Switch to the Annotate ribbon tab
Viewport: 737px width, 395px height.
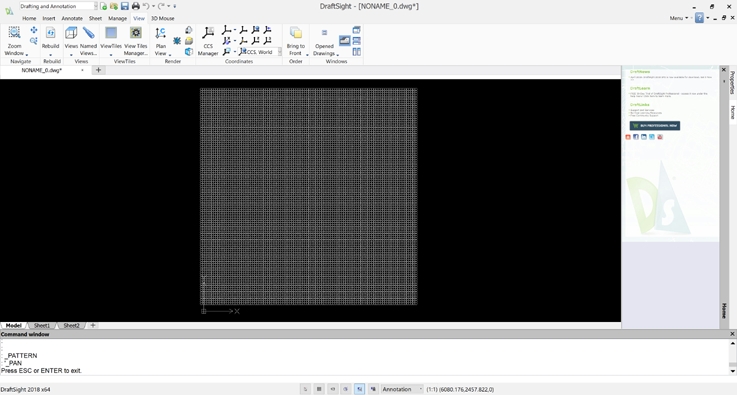(x=72, y=18)
